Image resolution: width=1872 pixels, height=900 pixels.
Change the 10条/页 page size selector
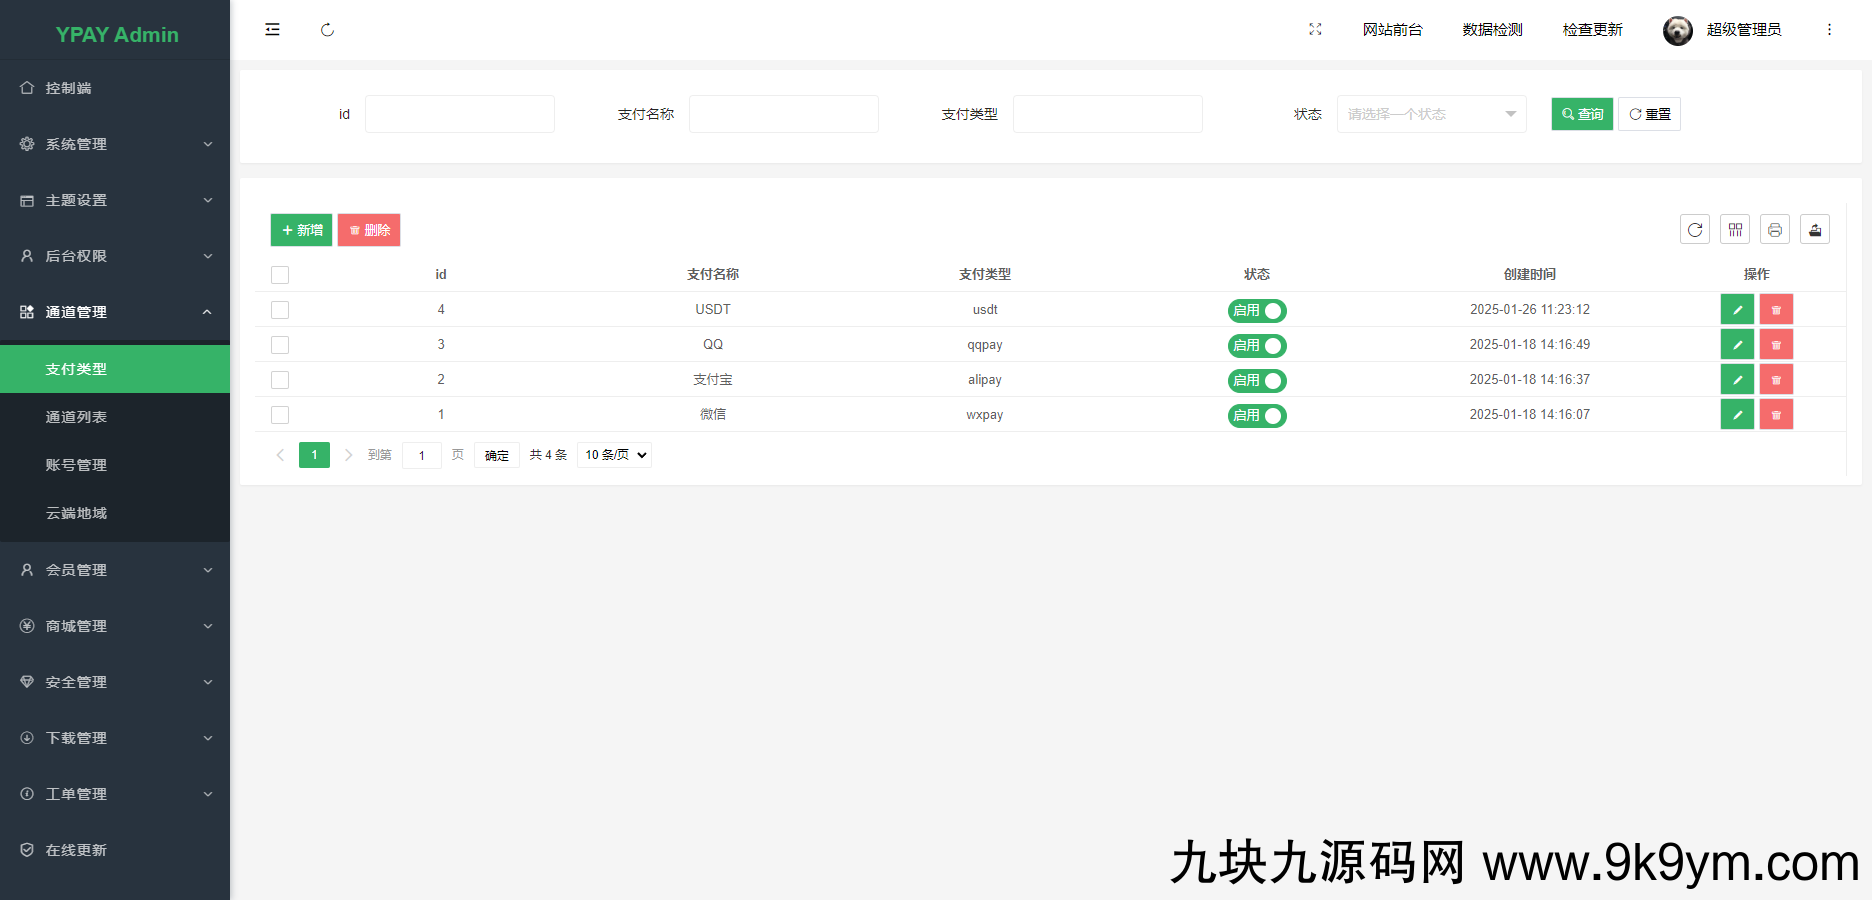click(613, 455)
